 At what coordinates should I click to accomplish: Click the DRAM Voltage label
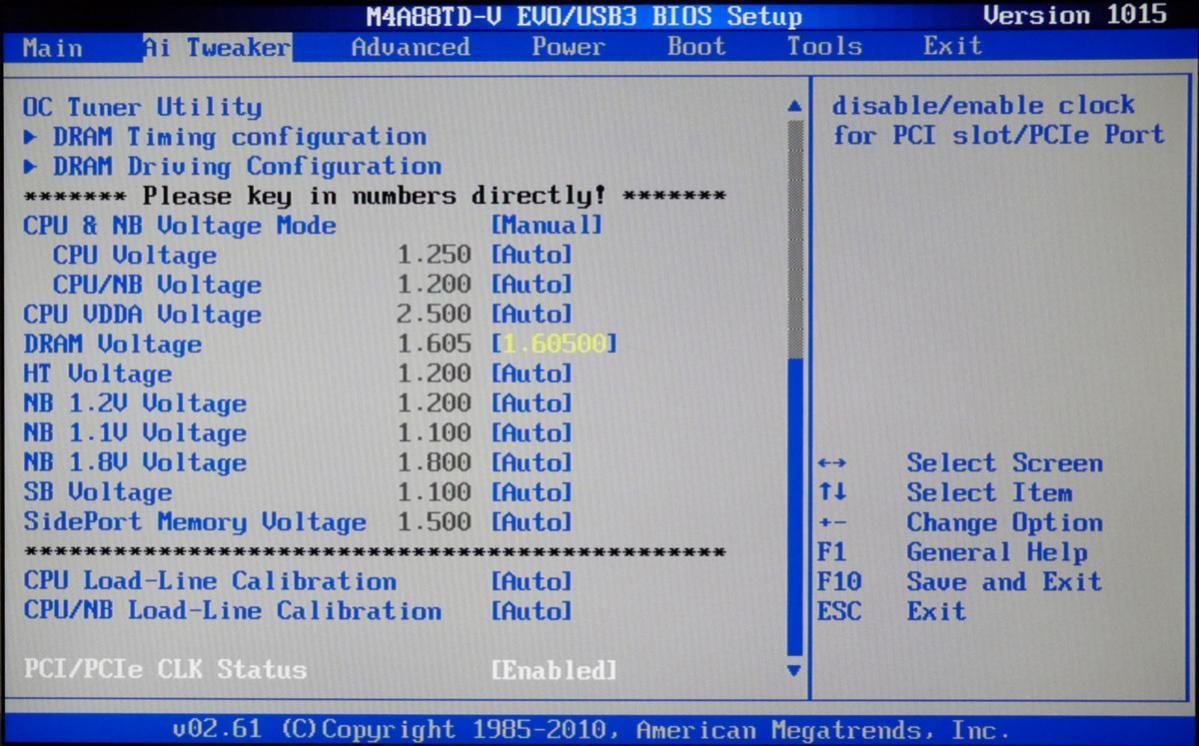(112, 345)
